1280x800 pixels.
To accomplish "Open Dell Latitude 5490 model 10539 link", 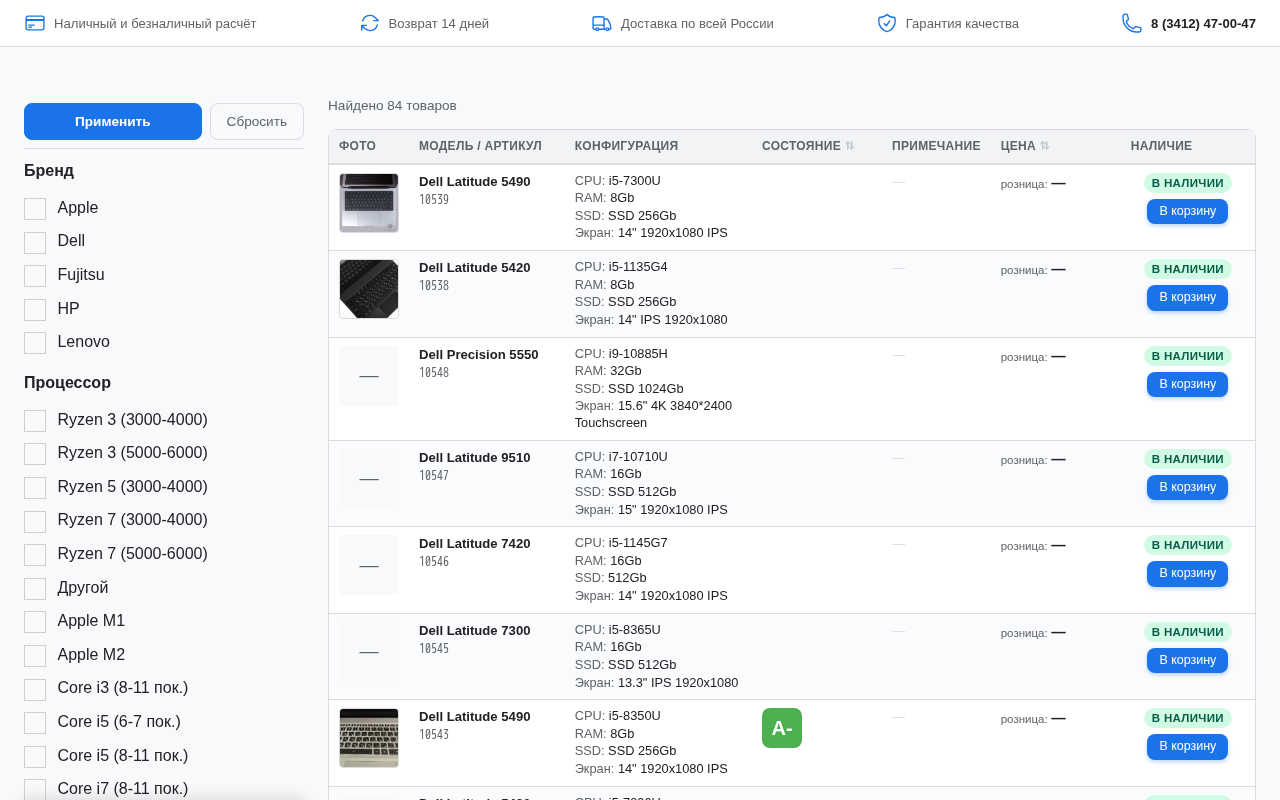I will coord(475,182).
